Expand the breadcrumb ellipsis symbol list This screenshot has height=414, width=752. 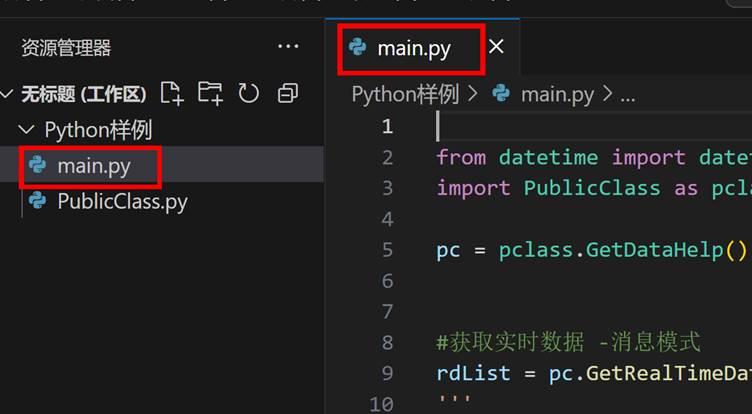point(628,95)
